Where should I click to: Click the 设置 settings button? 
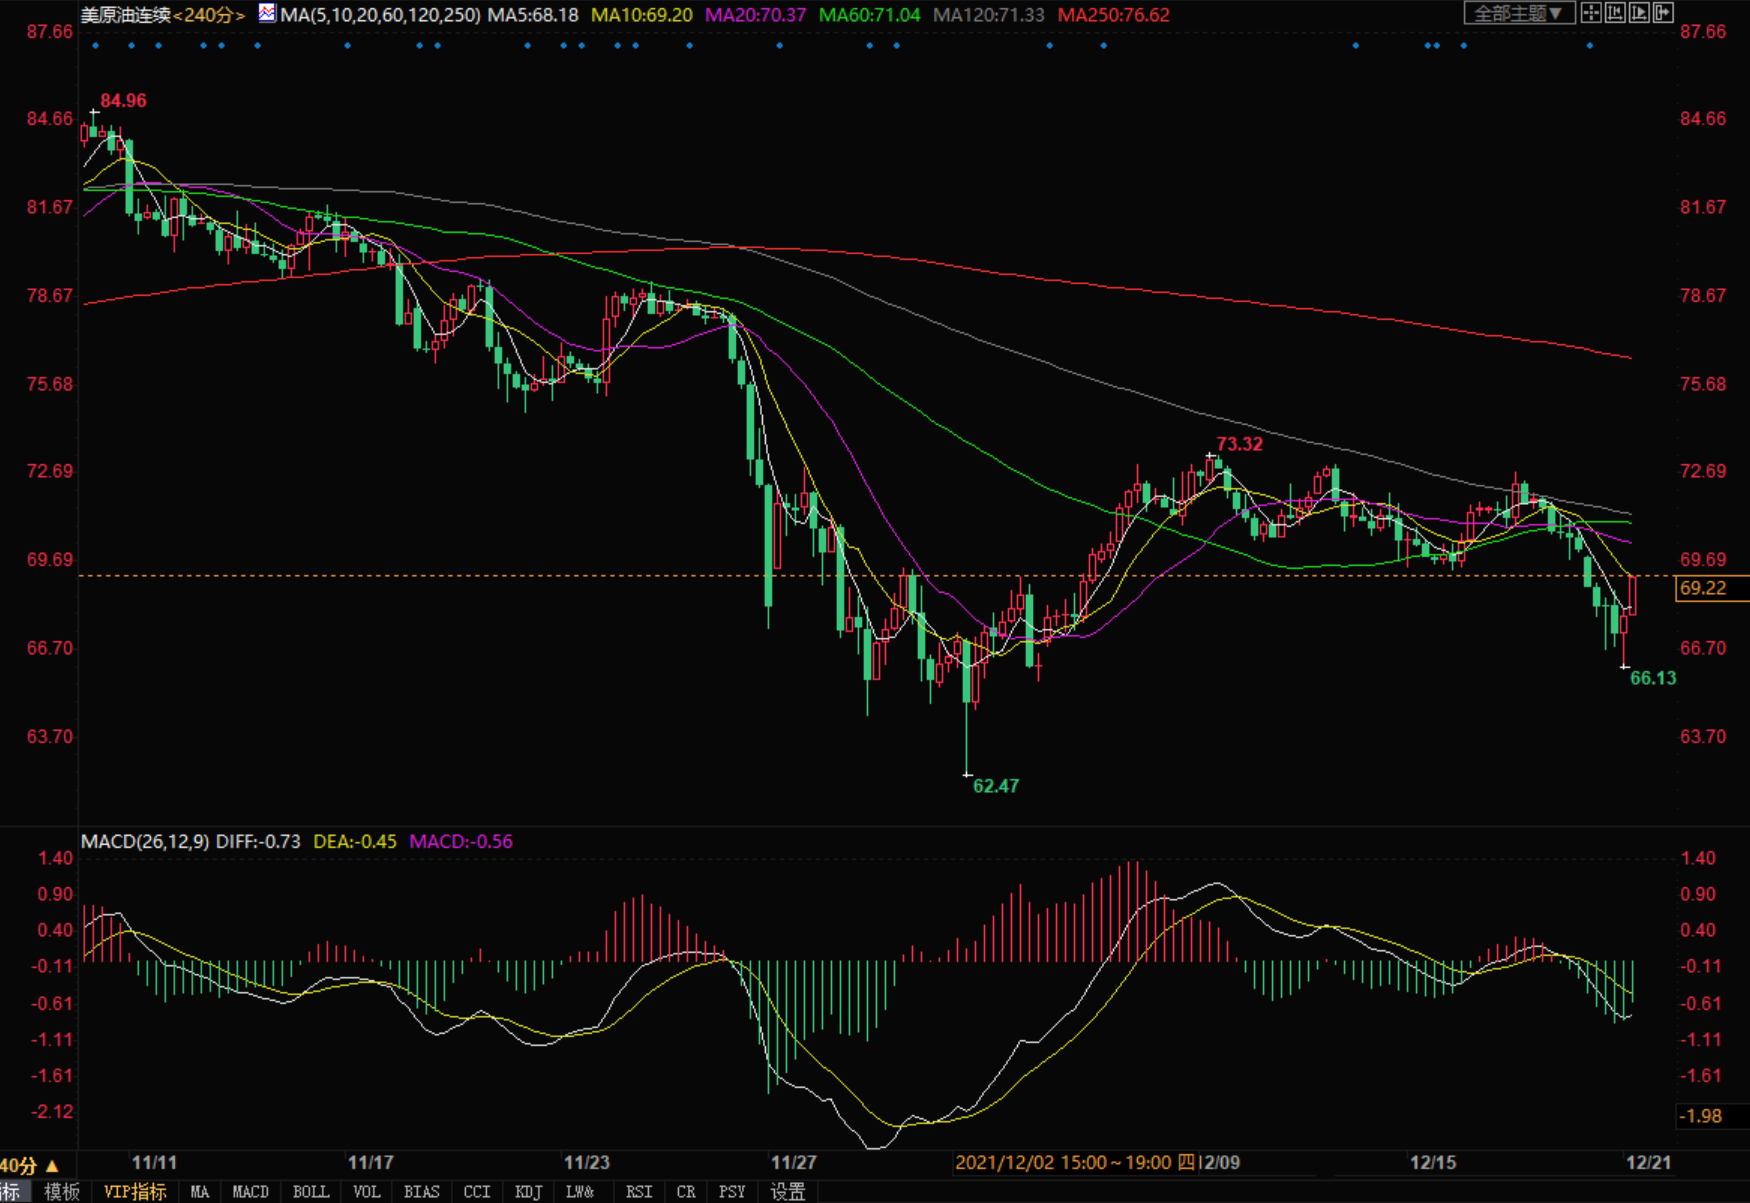[787, 1192]
